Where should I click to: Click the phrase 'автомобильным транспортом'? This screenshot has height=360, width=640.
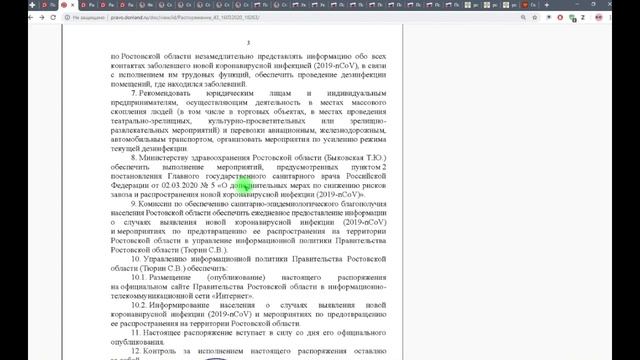click(x=162, y=139)
